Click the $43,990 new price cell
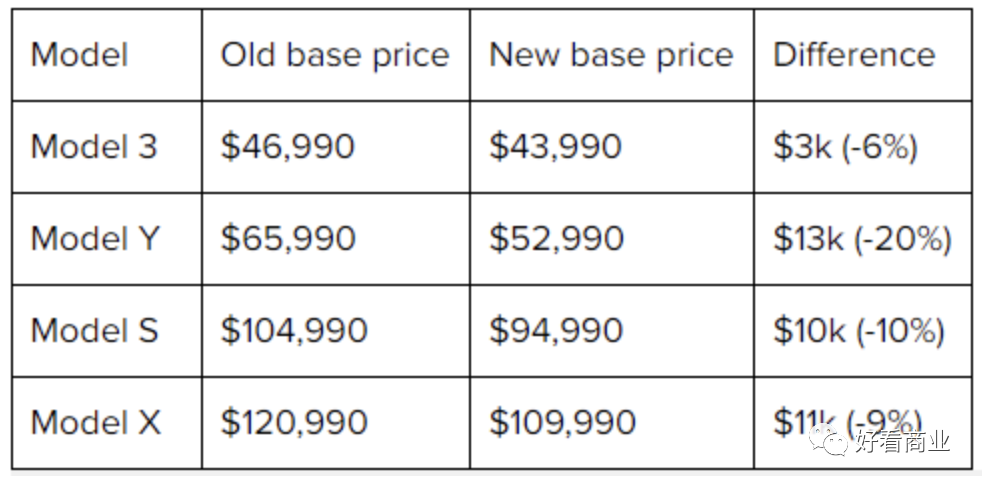 555,147
